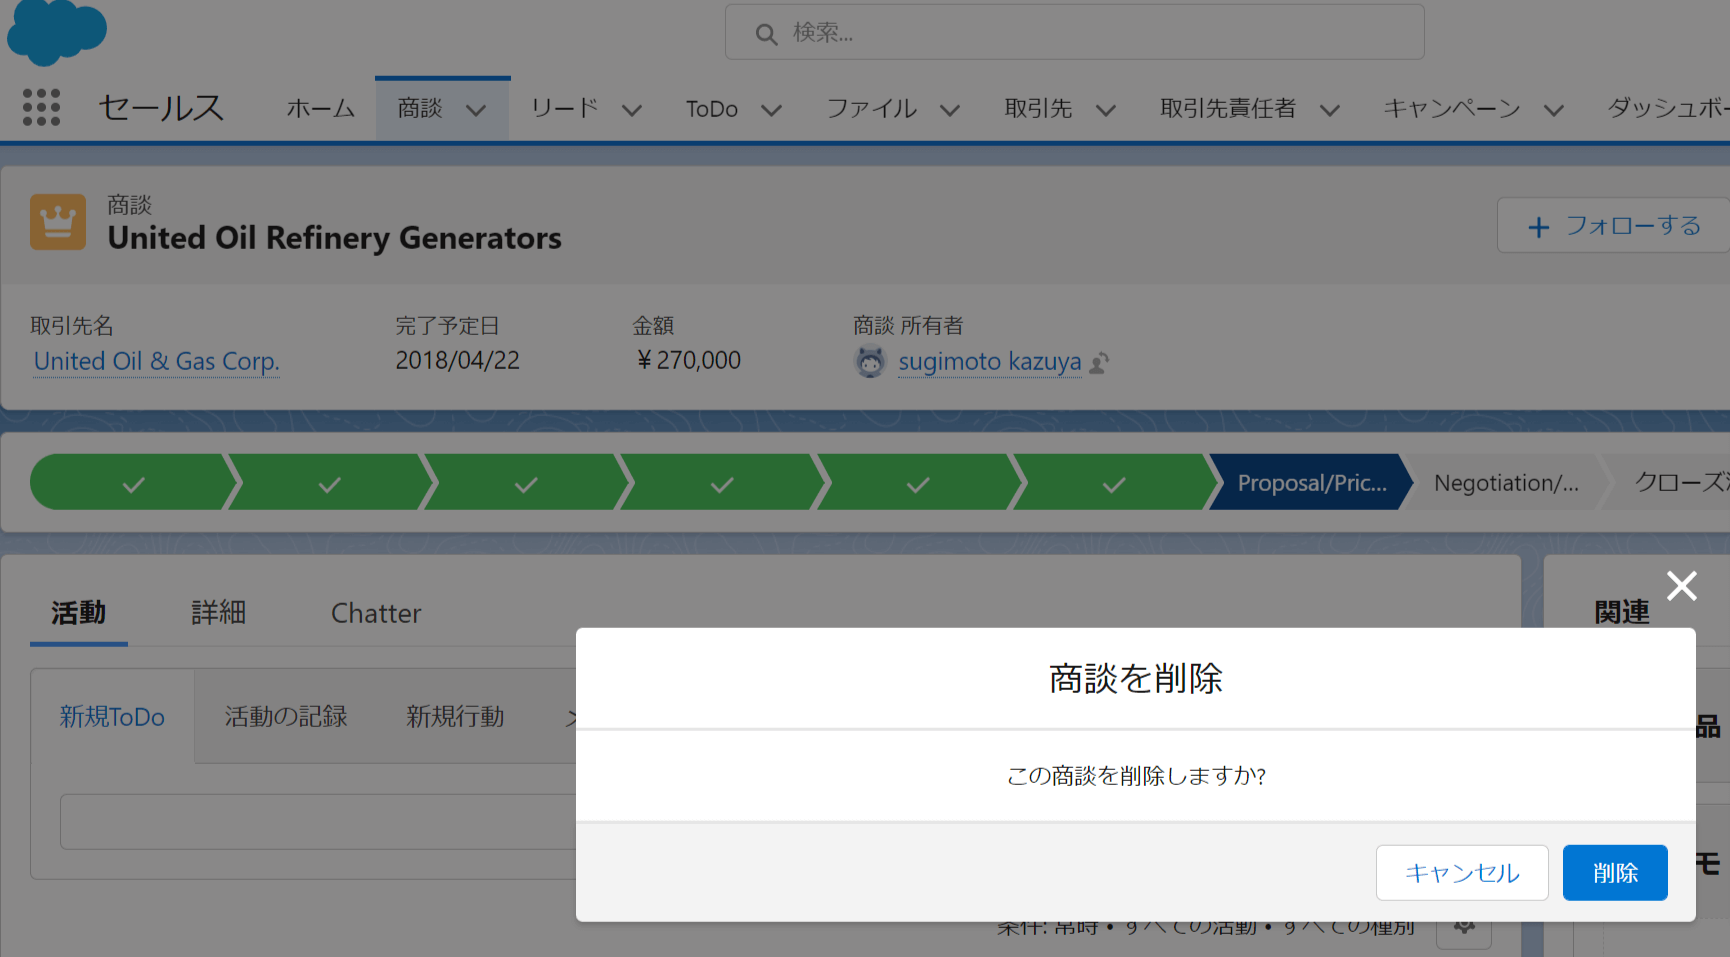Open the App Launcher grid icon
This screenshot has width=1730, height=957.
point(41,107)
